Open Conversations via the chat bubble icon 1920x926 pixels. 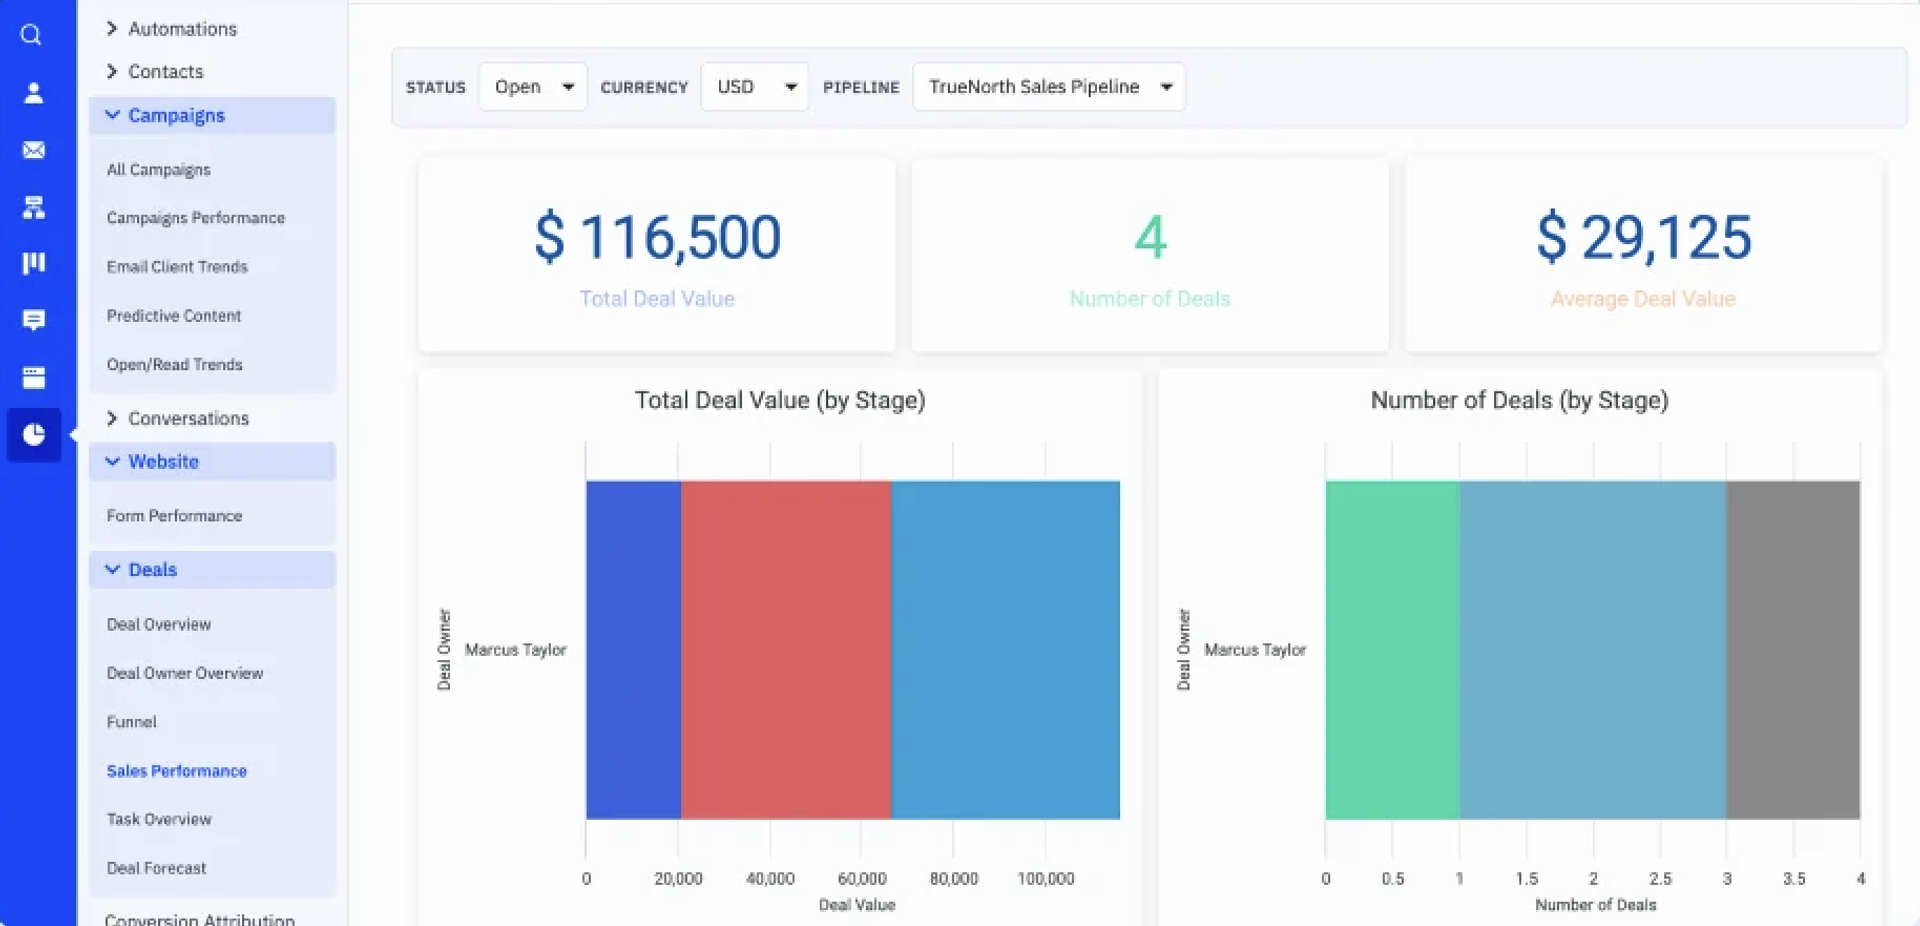click(x=33, y=320)
